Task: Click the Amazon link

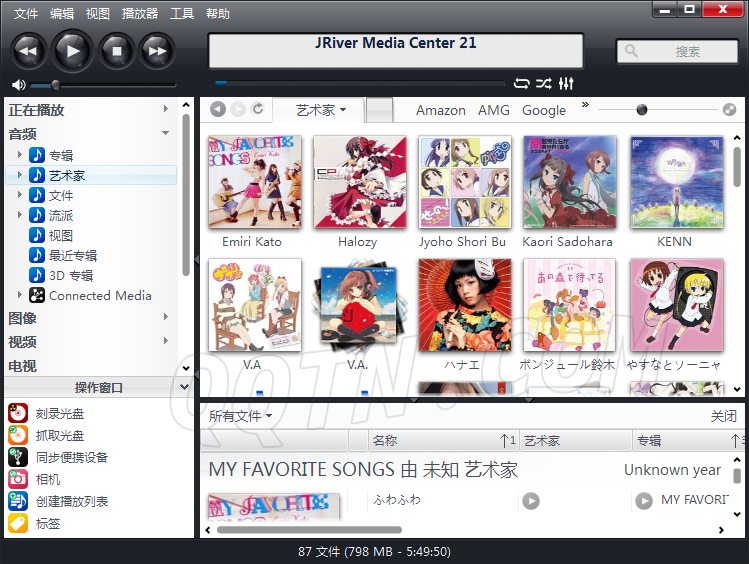Action: [x=441, y=110]
